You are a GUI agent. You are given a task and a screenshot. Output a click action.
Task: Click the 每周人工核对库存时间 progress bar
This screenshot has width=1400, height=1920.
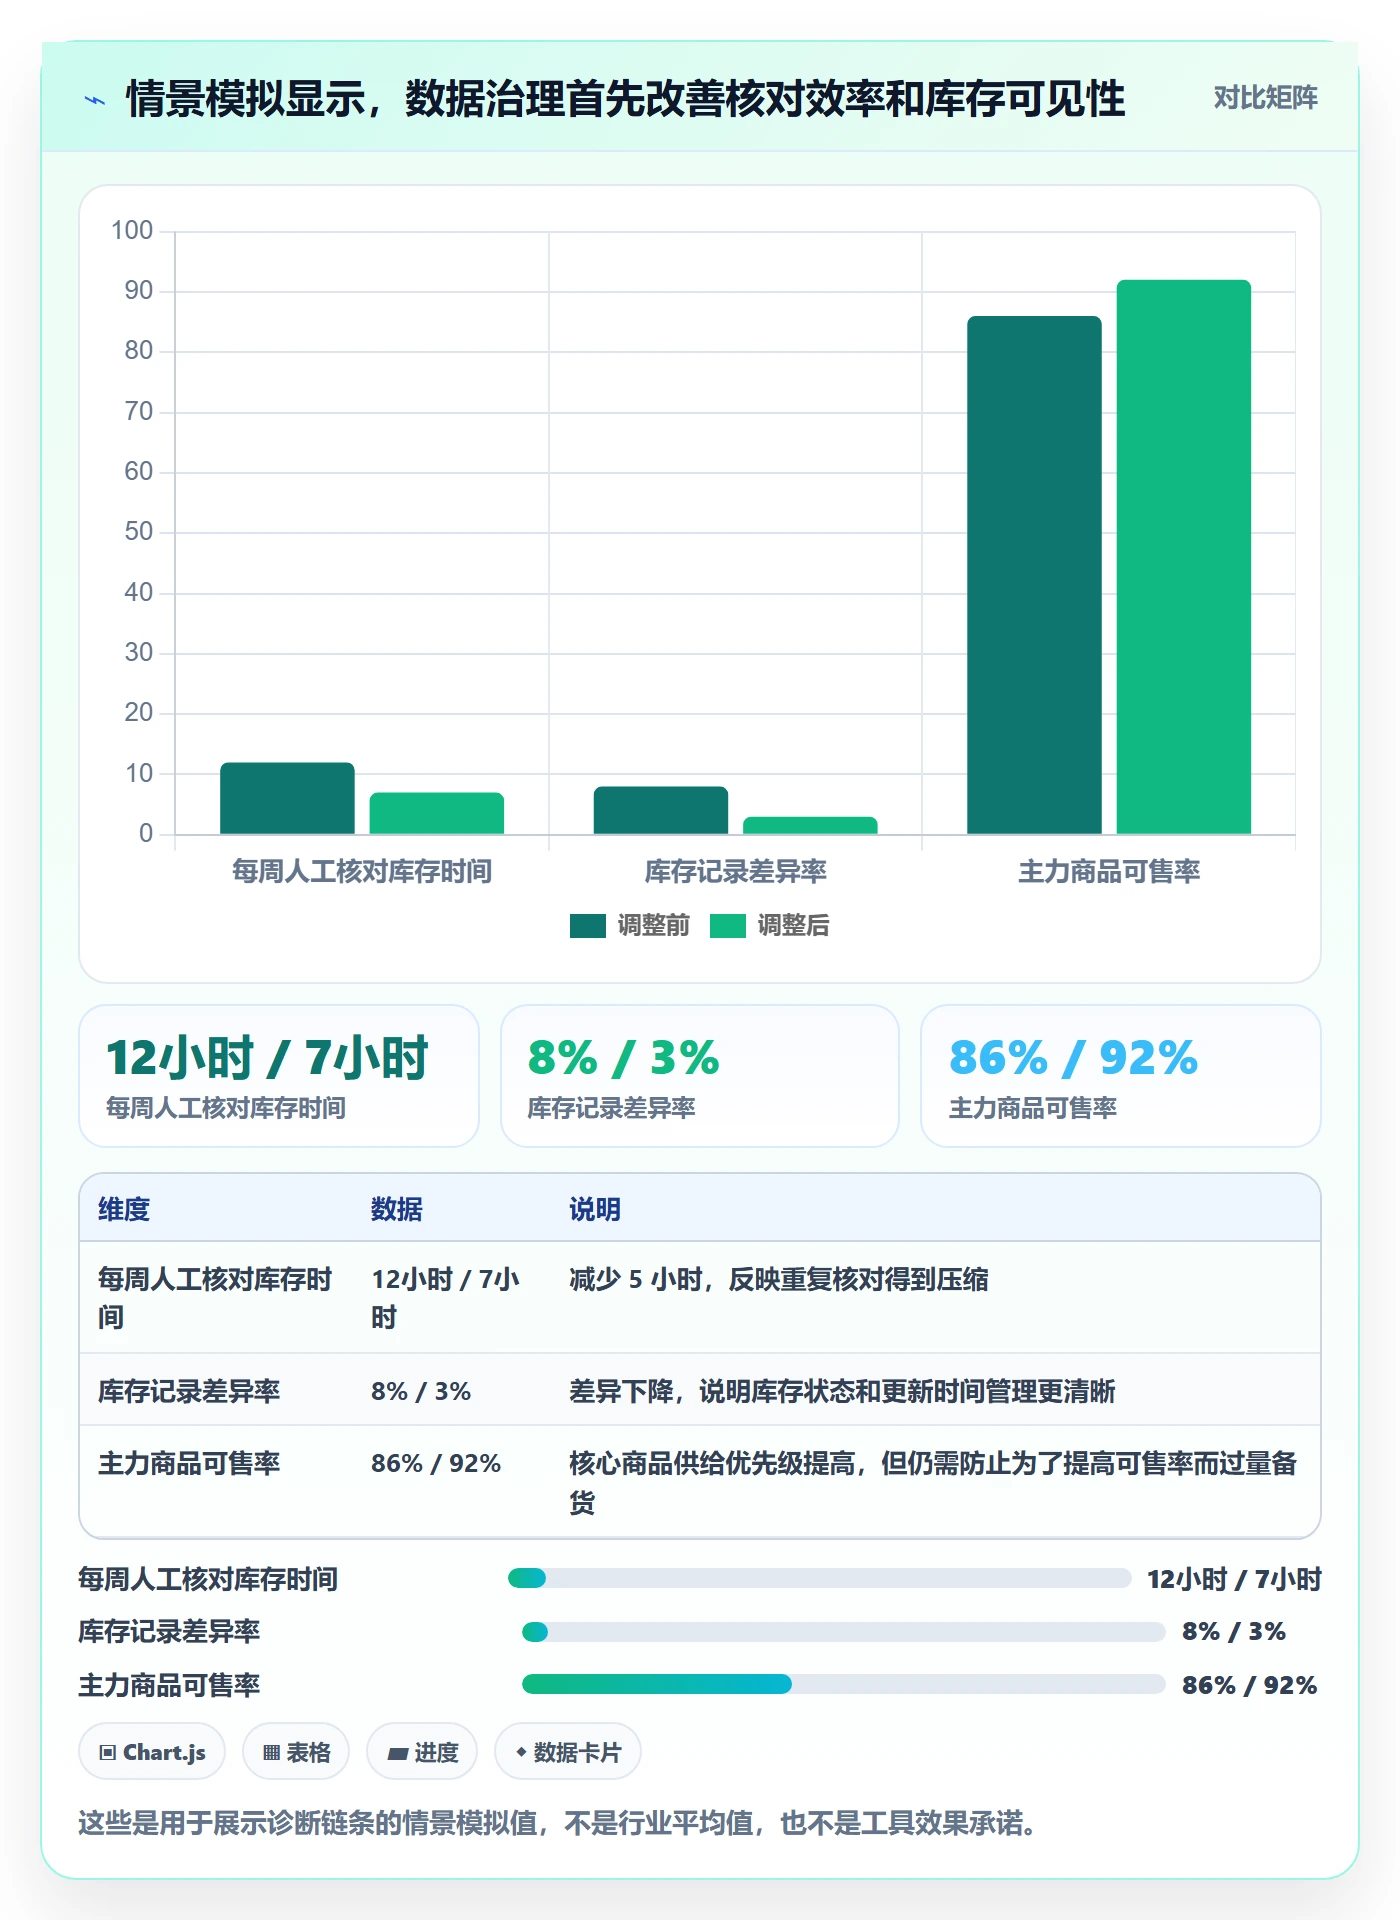point(820,1578)
